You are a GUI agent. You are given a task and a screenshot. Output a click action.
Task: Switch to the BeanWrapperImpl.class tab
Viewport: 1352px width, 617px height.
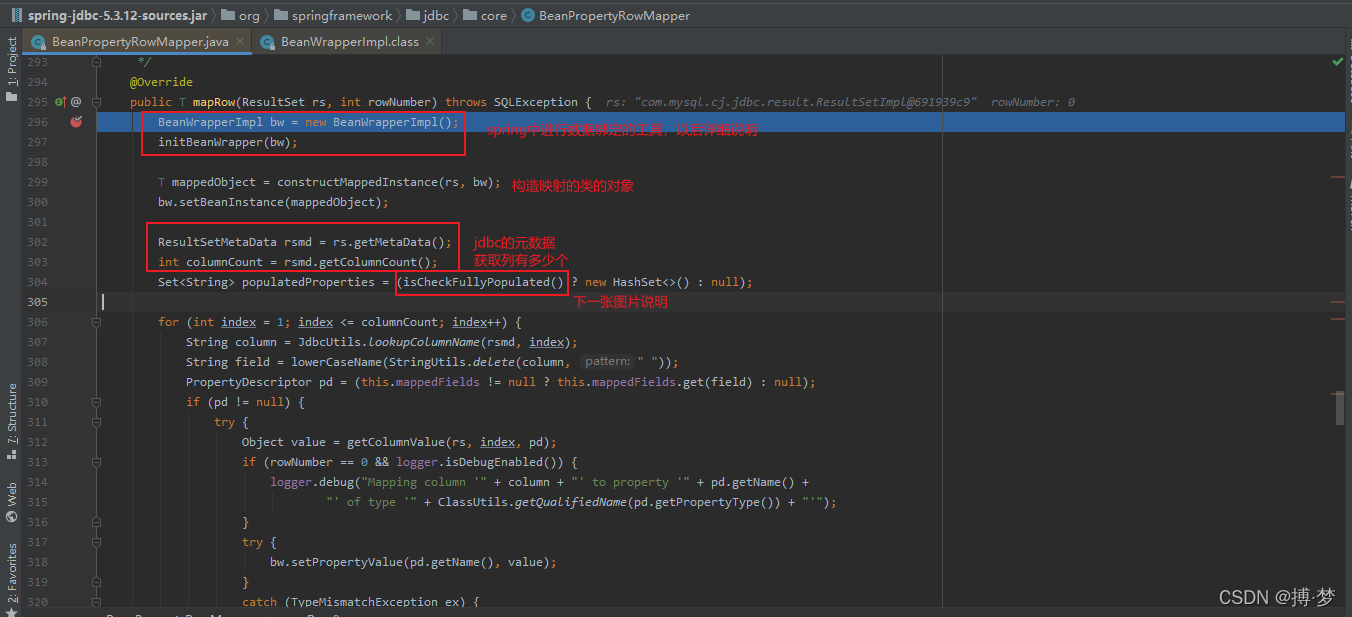click(x=349, y=42)
